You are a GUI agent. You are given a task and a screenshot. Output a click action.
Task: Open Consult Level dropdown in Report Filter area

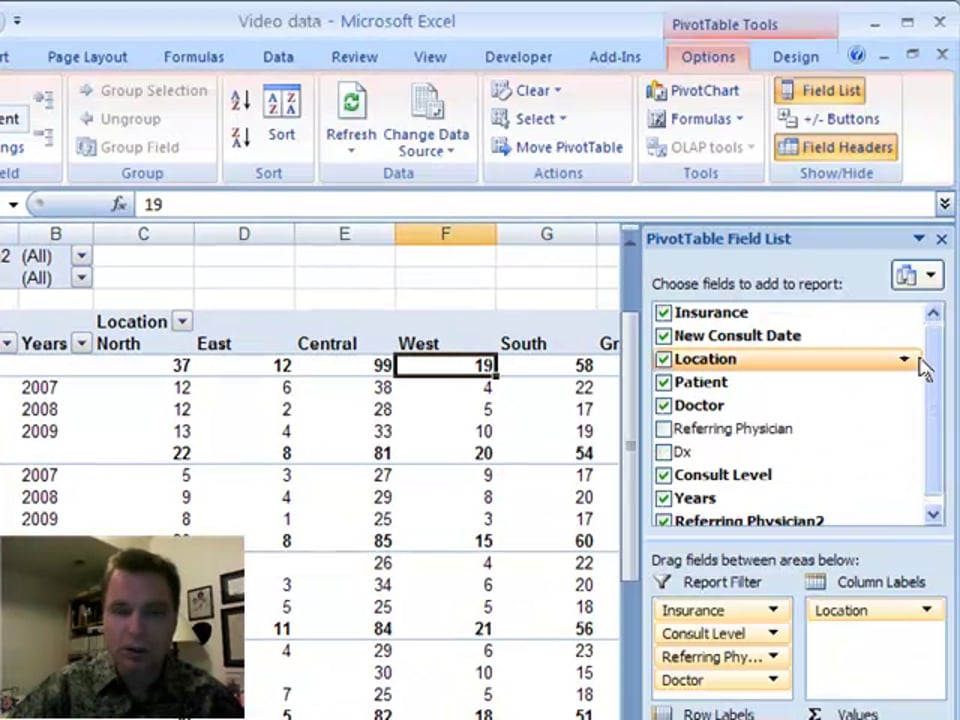(774, 633)
